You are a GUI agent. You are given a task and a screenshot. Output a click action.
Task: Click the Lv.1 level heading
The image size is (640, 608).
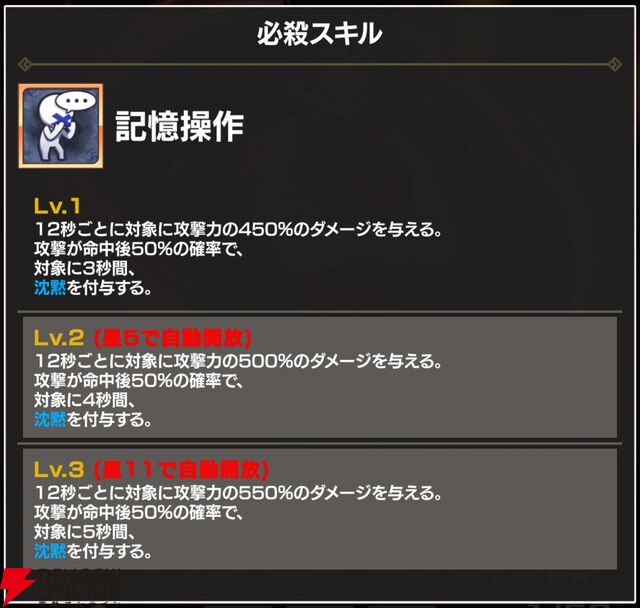(57, 206)
